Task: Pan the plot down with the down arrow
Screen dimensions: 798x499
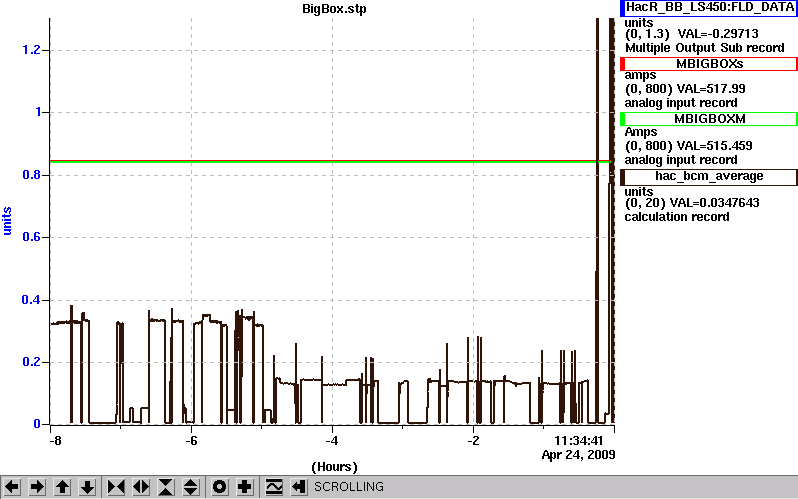Action: tap(88, 487)
